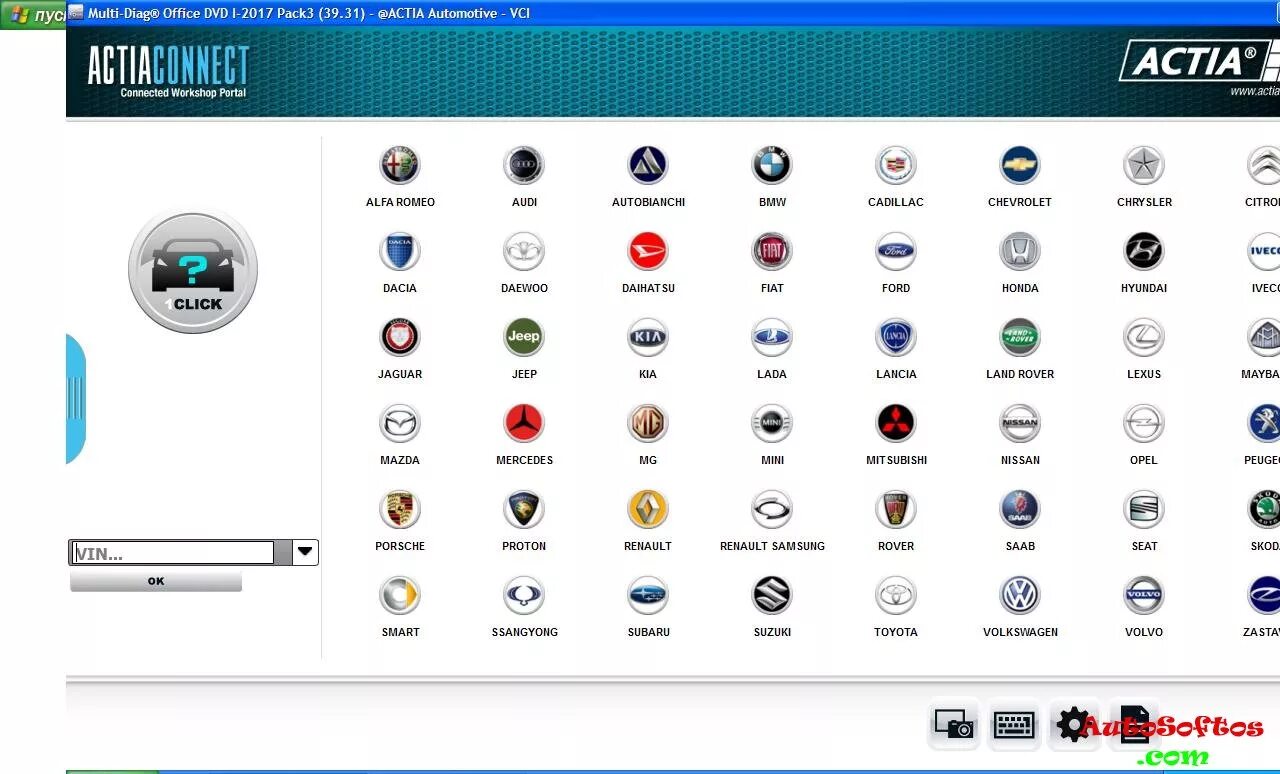Open the Windows Start button
The height and width of the screenshot is (774, 1280).
click(x=33, y=15)
